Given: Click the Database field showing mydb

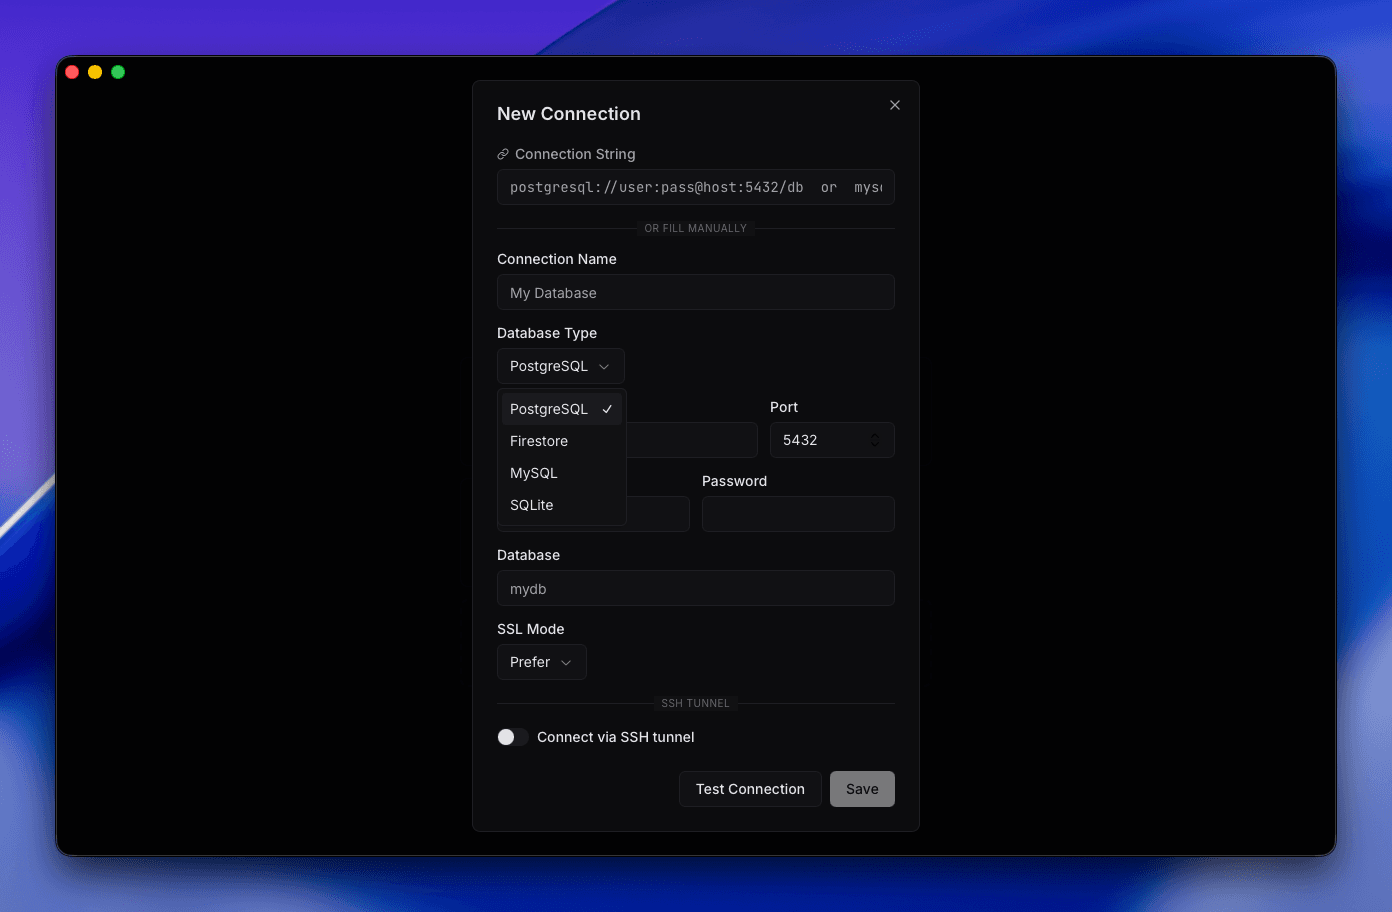Looking at the screenshot, I should pos(696,588).
